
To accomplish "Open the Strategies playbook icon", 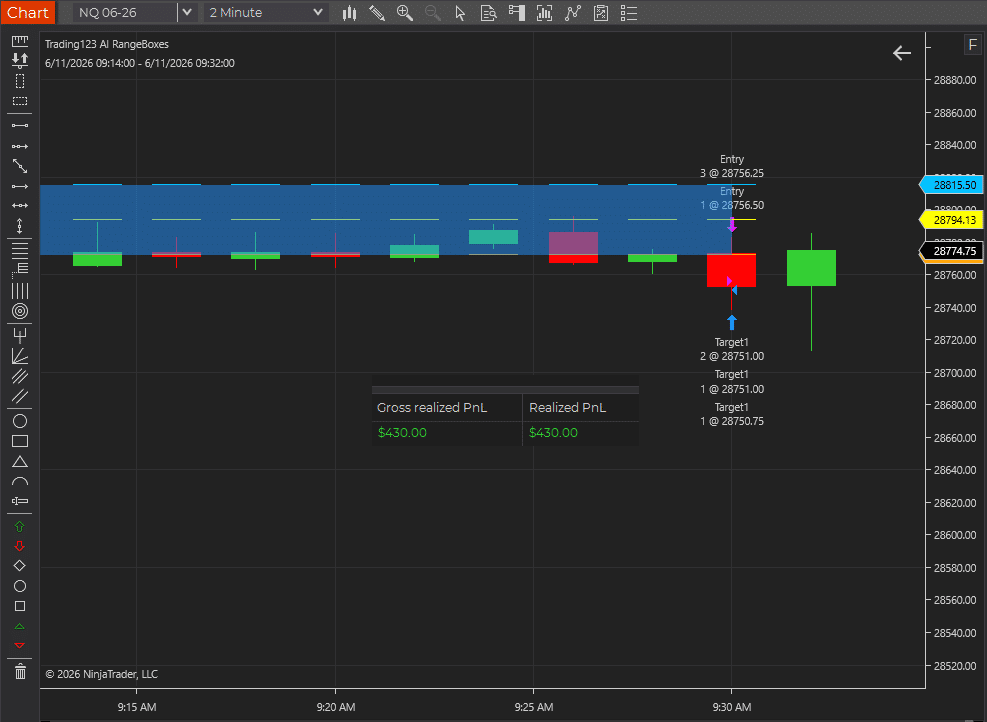I will (x=601, y=13).
